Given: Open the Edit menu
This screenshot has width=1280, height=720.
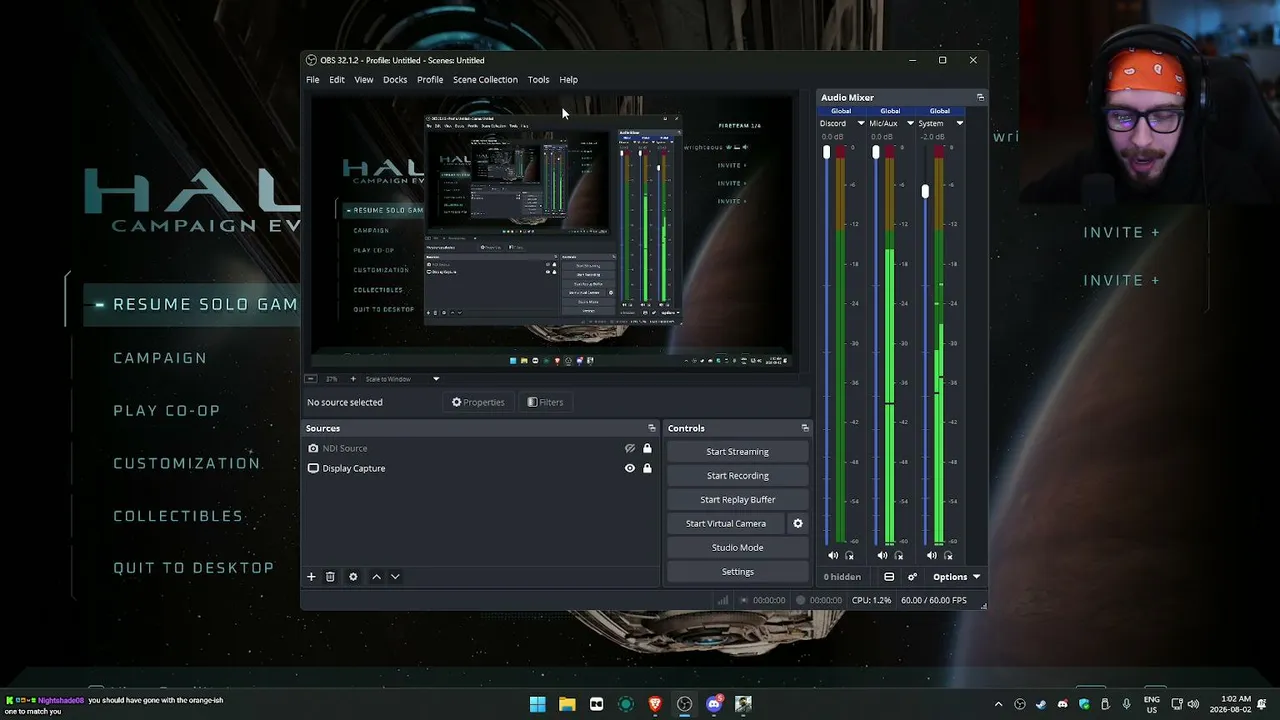Looking at the screenshot, I should coord(337,80).
